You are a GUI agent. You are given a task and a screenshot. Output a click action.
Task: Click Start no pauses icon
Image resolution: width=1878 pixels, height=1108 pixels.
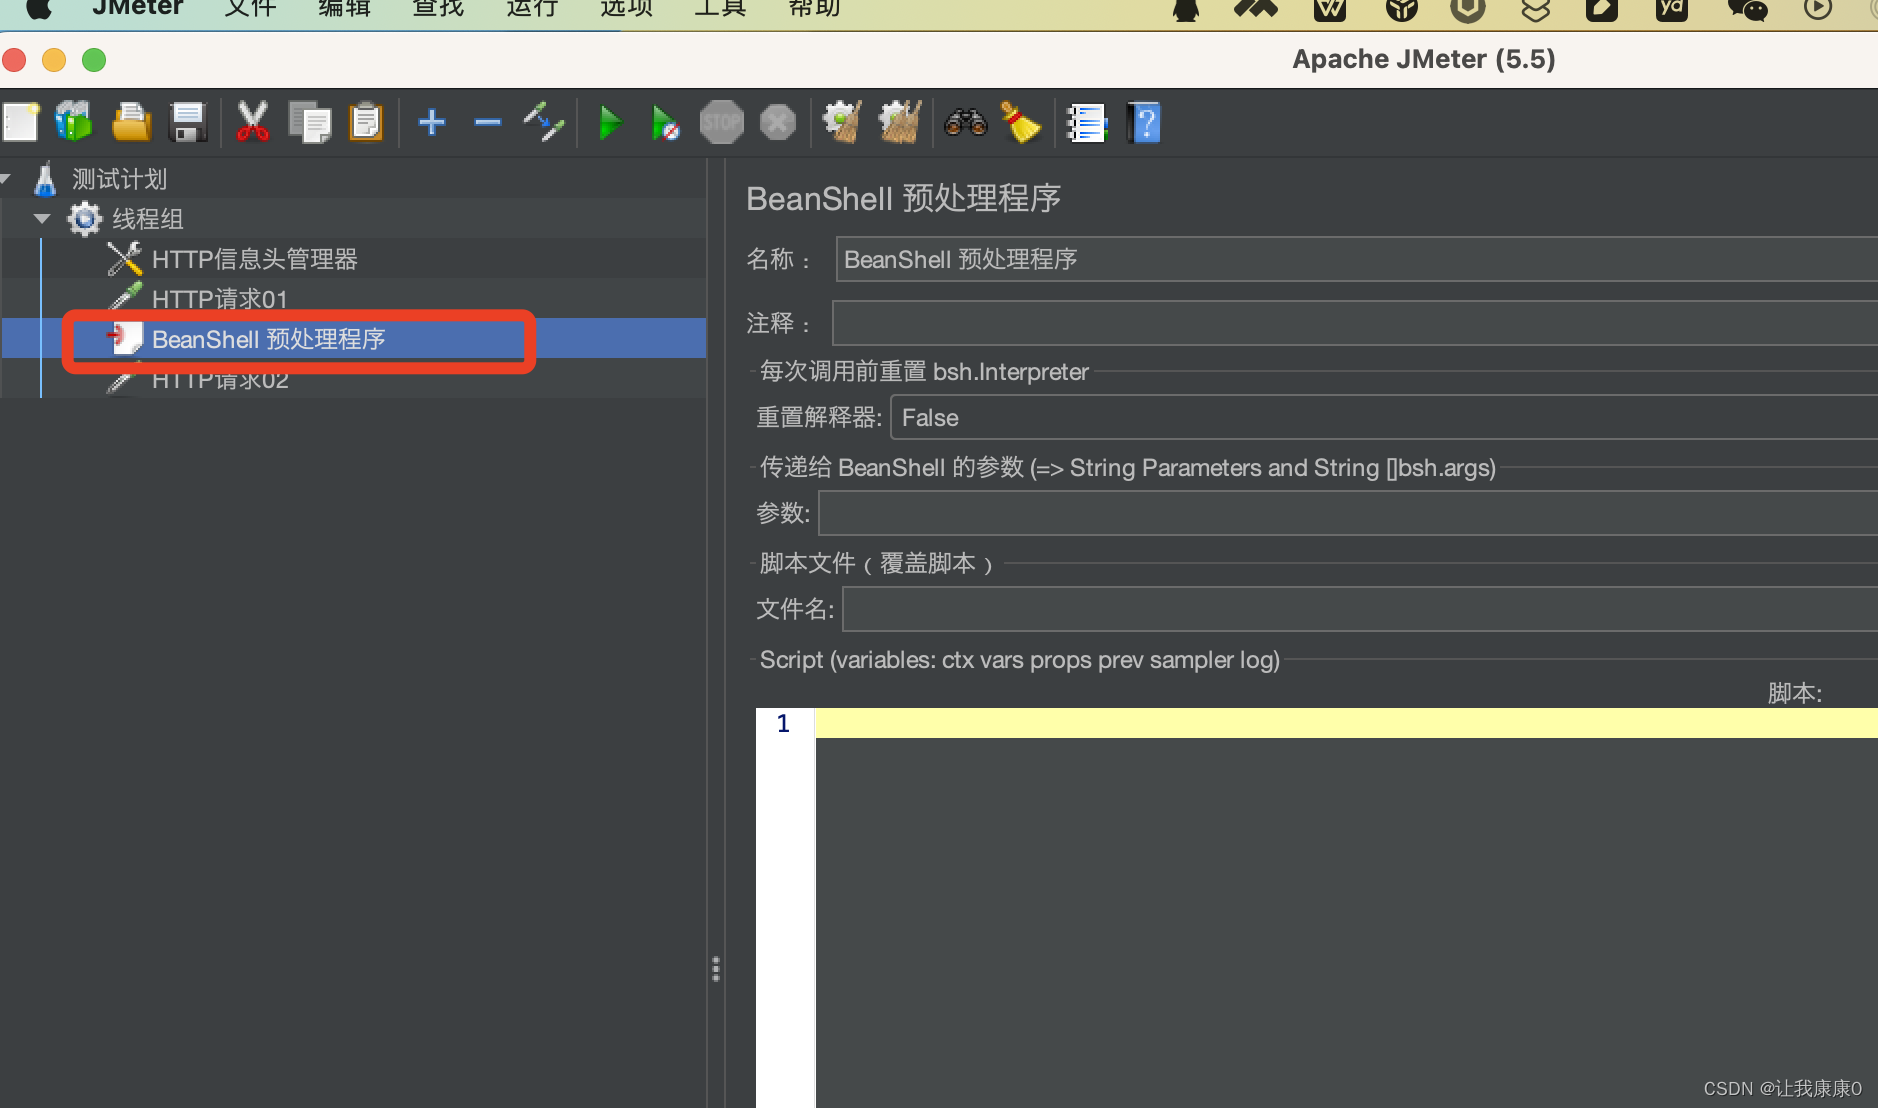(x=665, y=123)
